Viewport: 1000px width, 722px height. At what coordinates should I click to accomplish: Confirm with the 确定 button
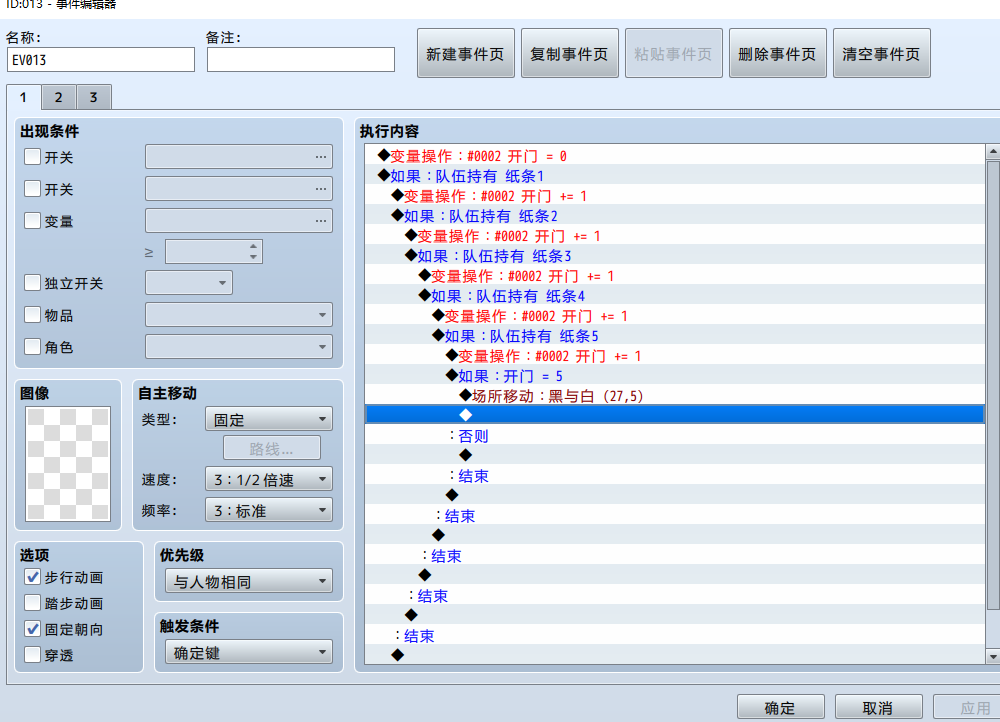[781, 707]
